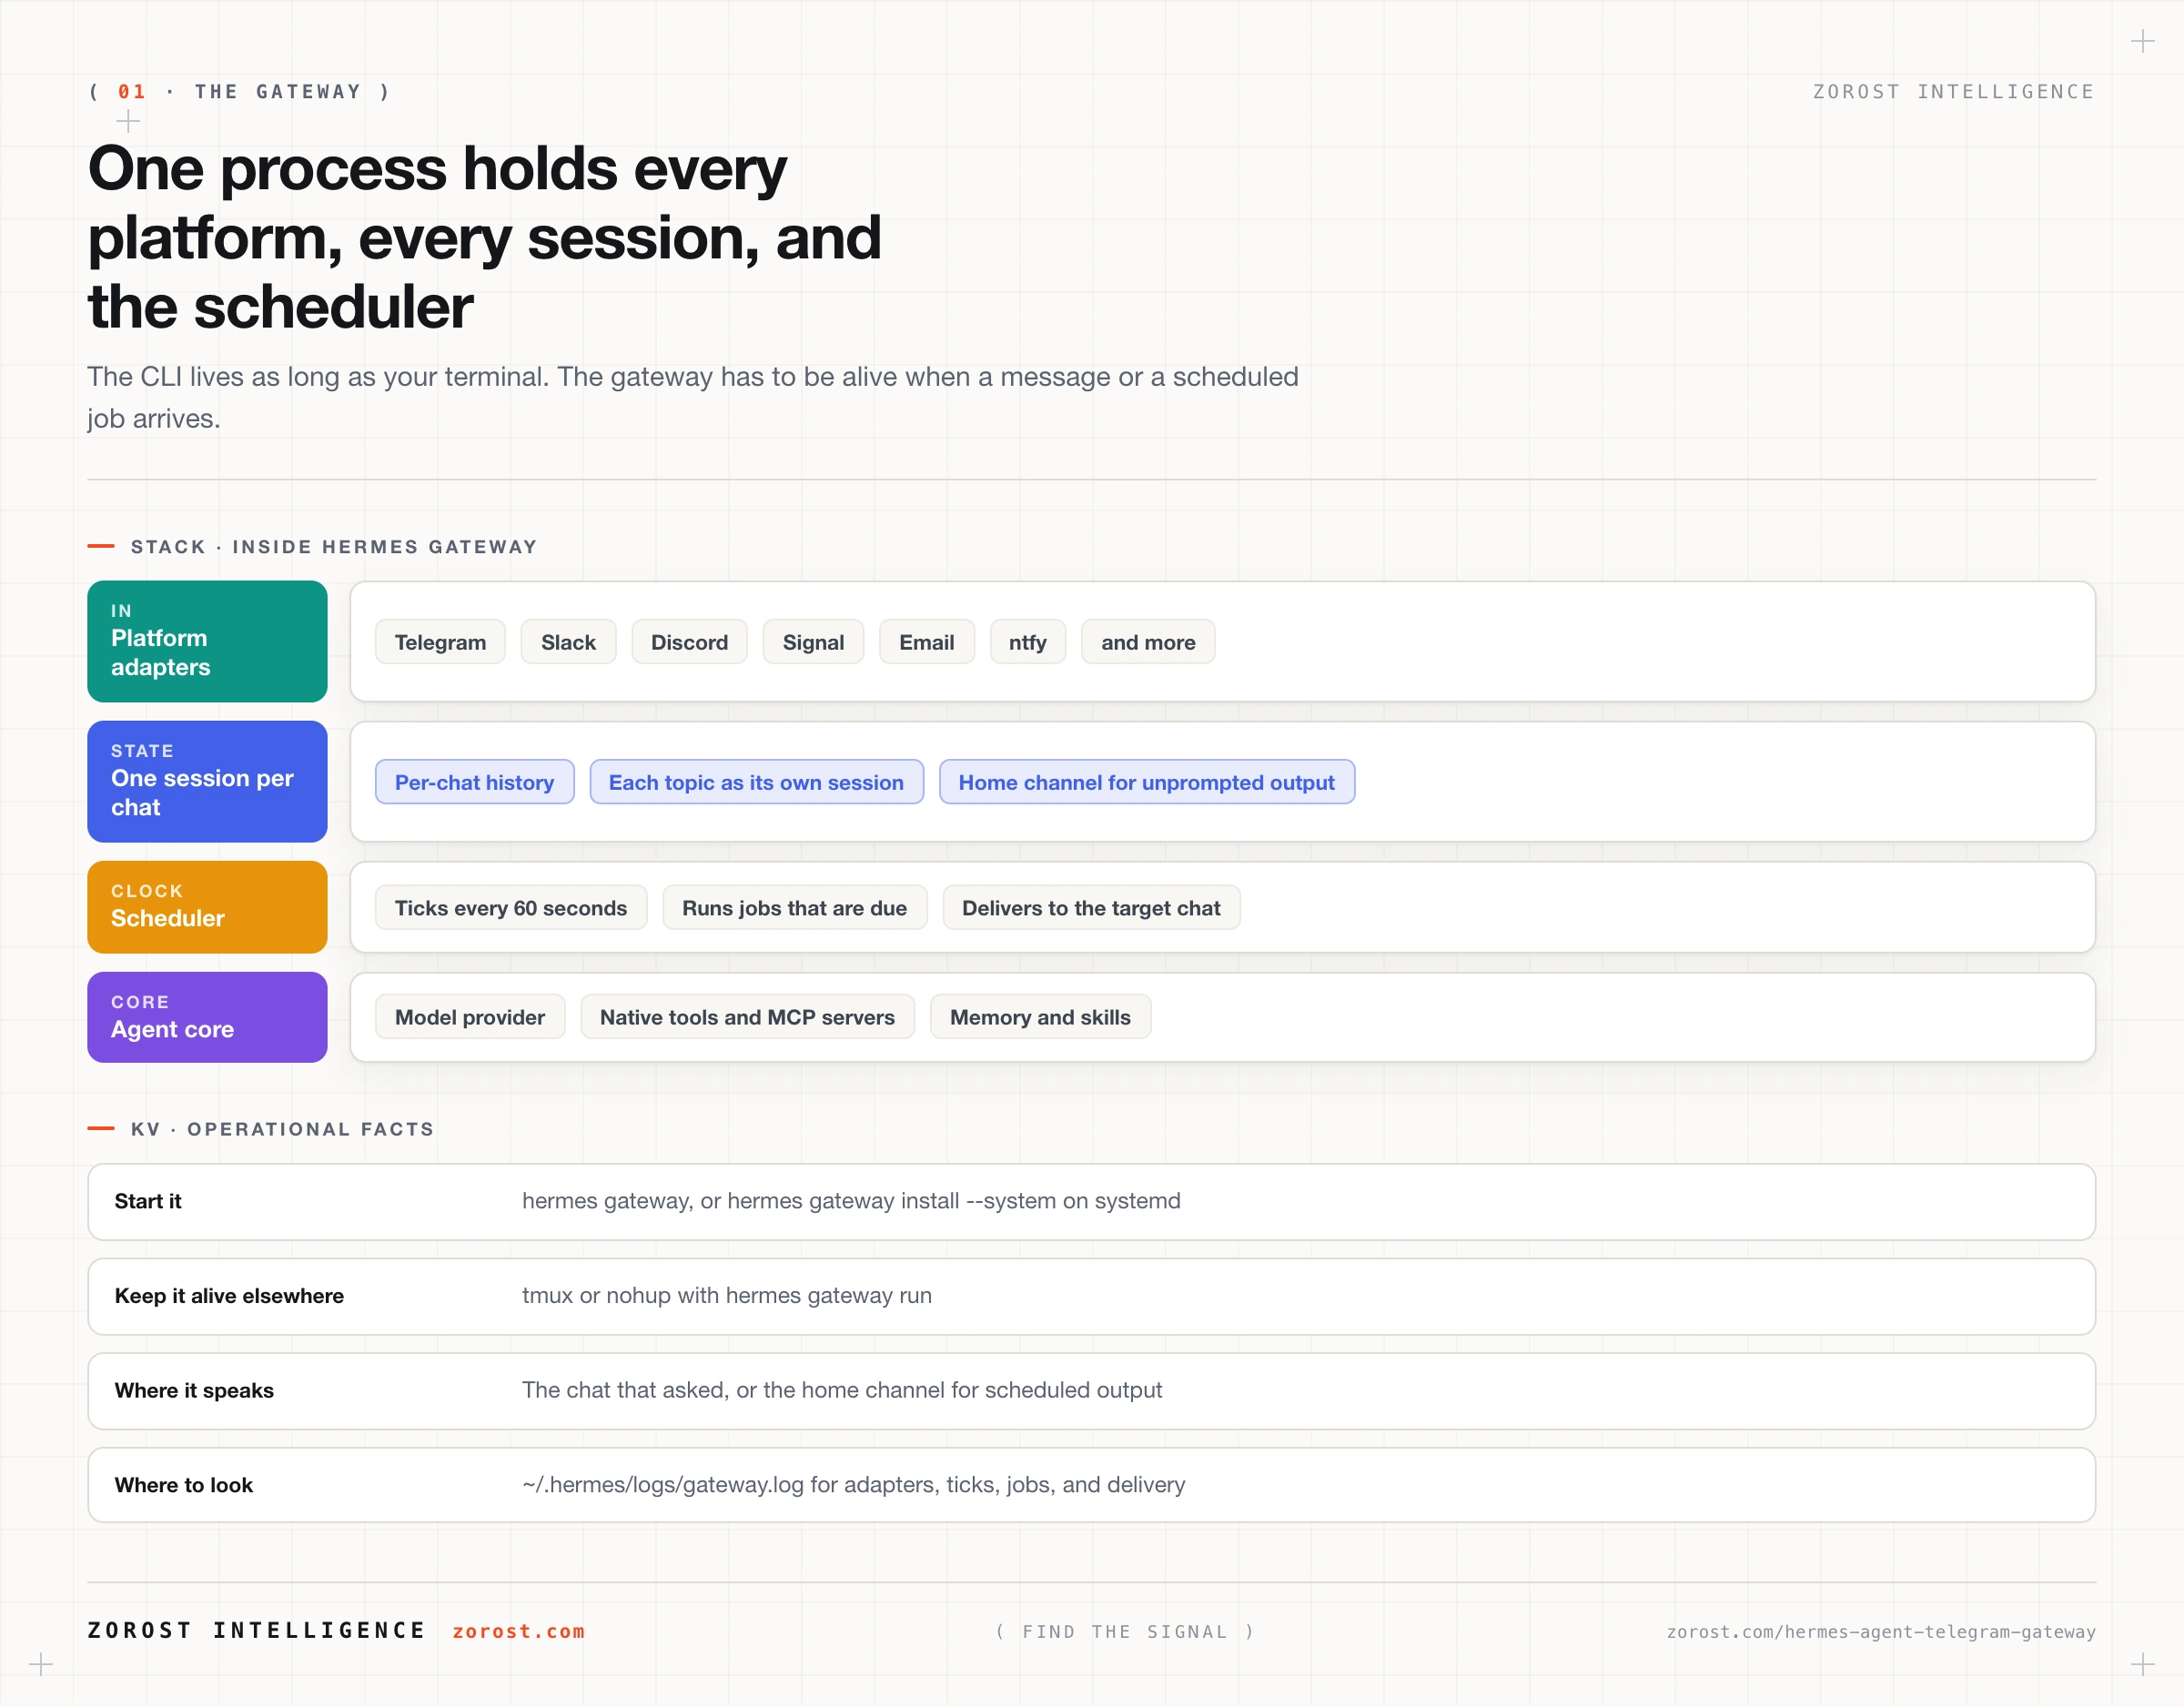Click the '( FIND THE SIGNAL )' footer tagline
The width and height of the screenshot is (2184, 1707).
1125,1632
